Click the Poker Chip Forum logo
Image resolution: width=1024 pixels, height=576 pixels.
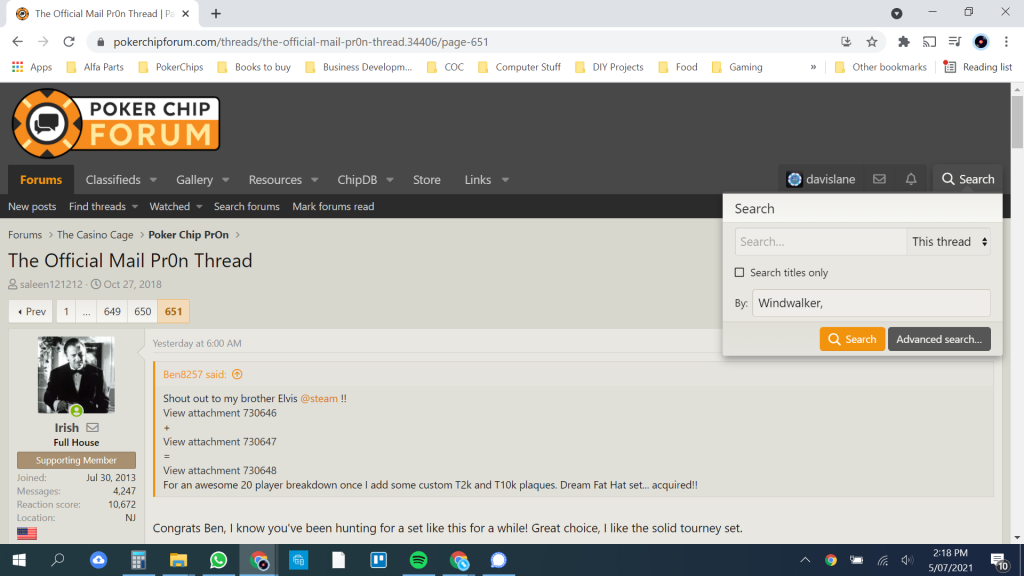point(116,123)
